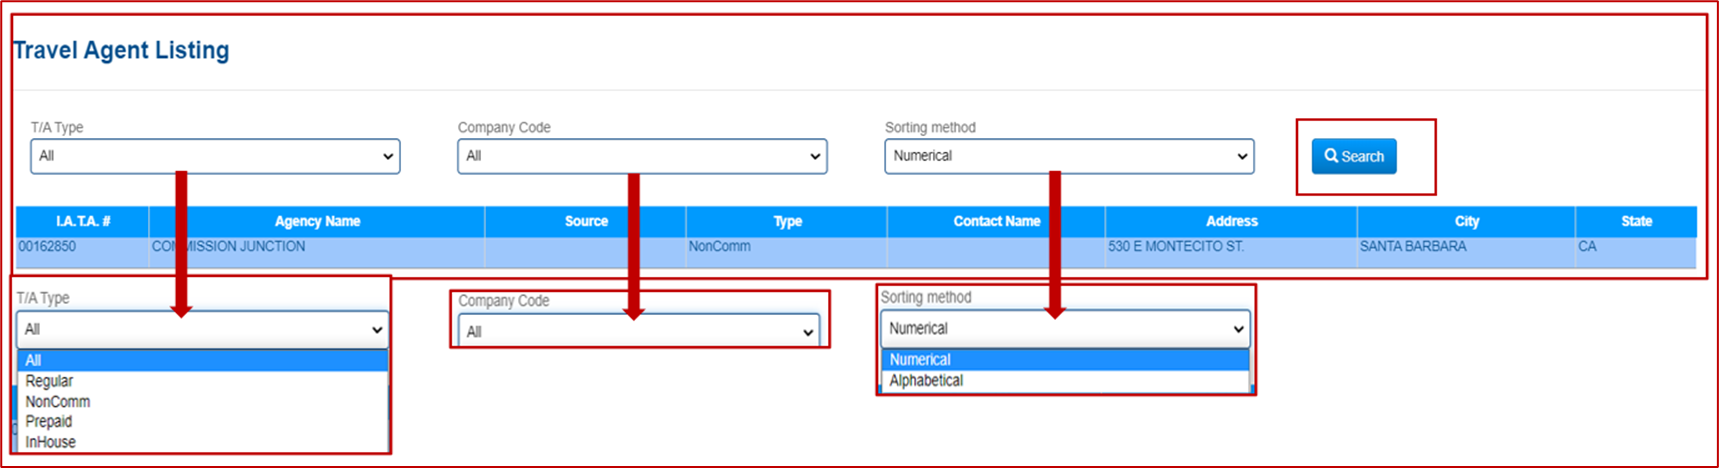Click the City column header
The height and width of the screenshot is (468, 1719).
click(x=1466, y=221)
